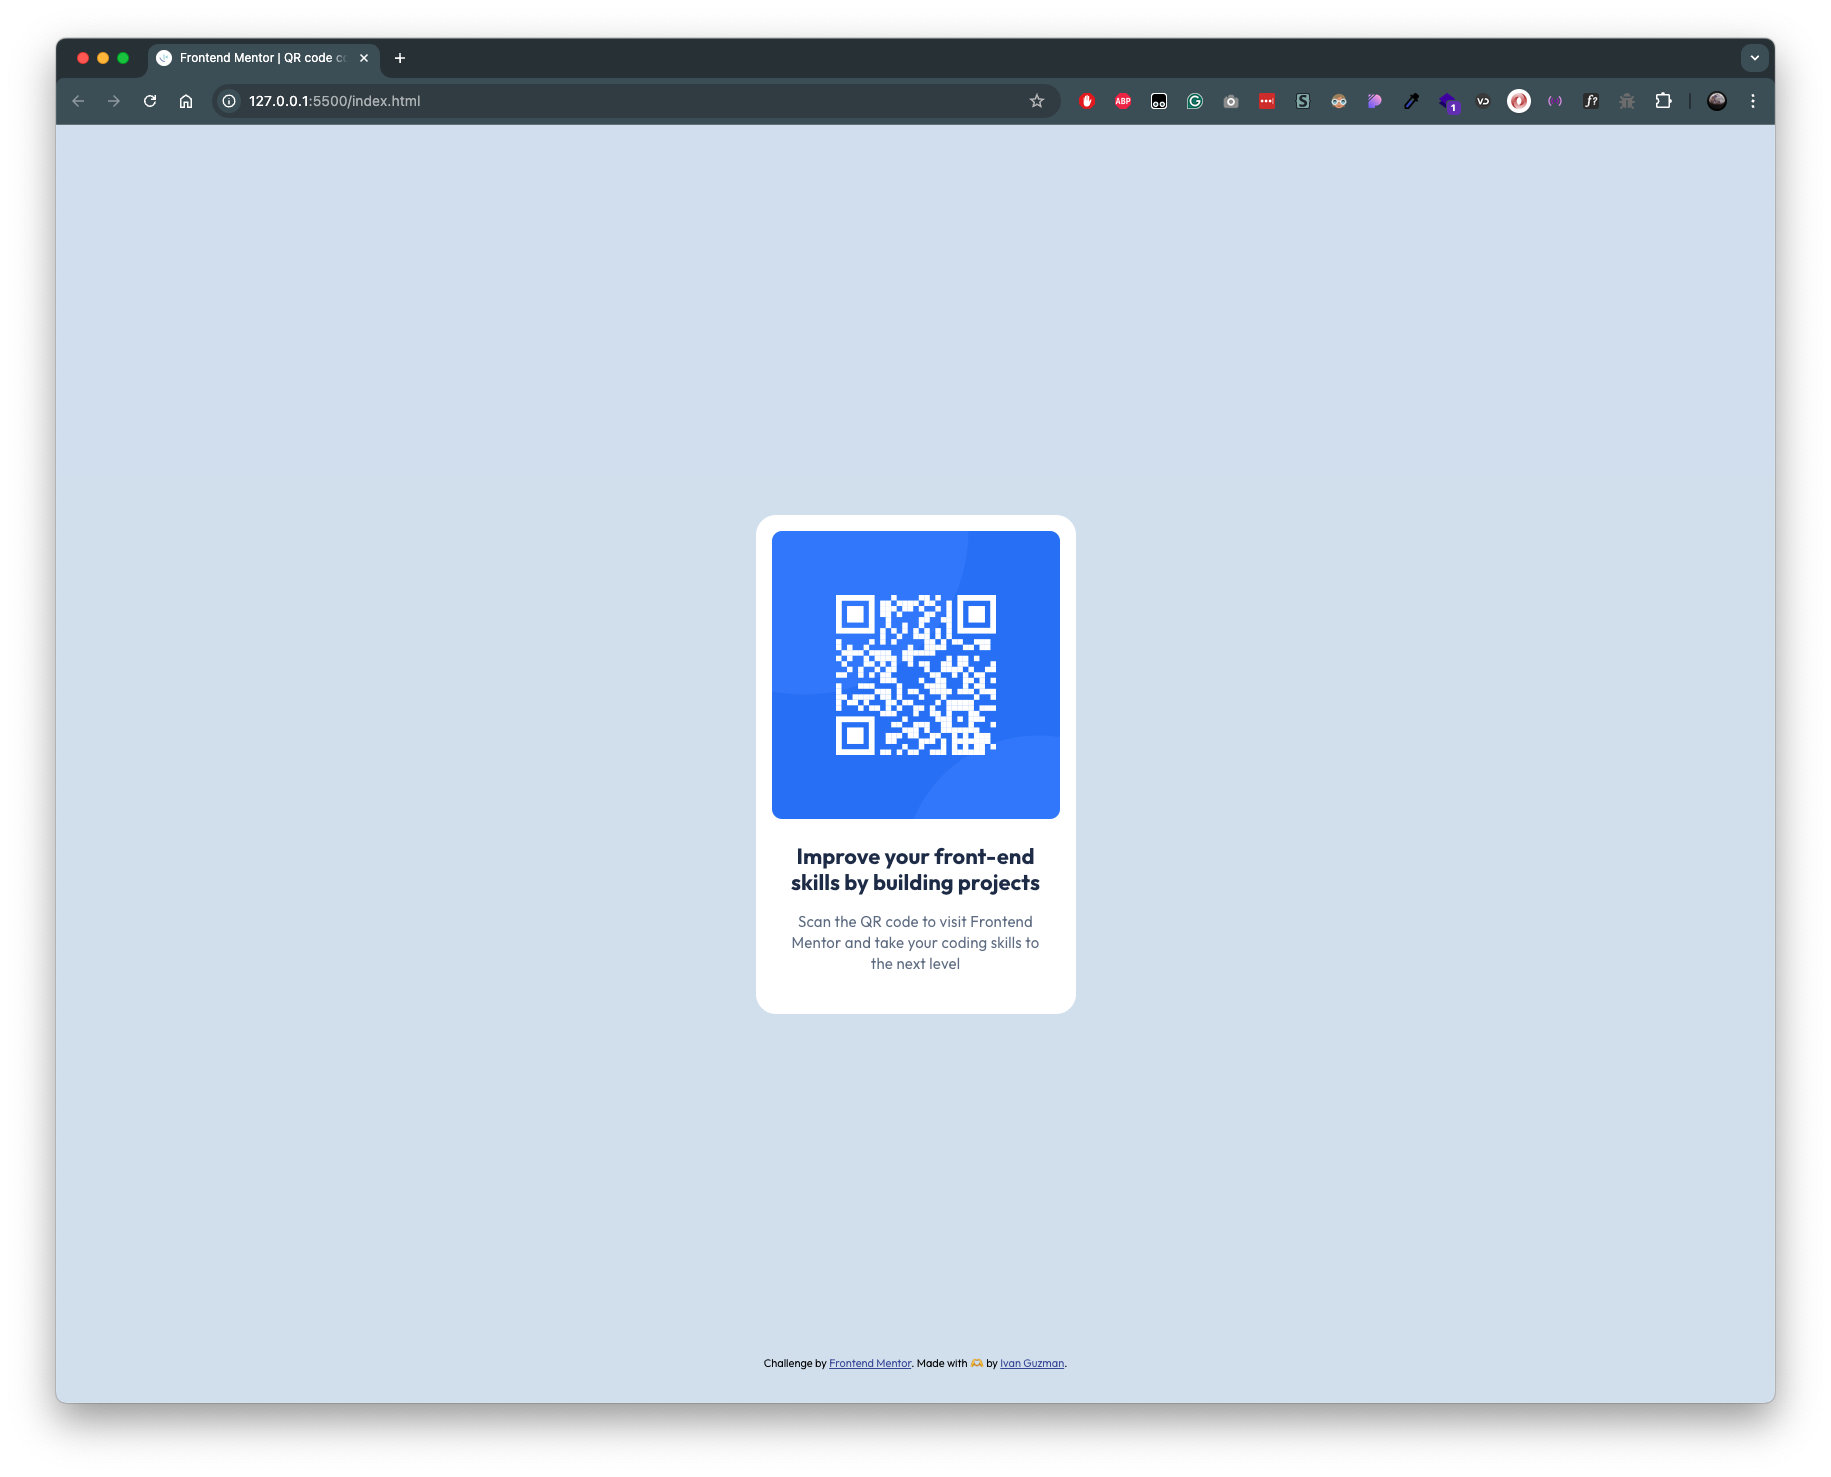Click the macOS yellow minimize window button

pos(103,58)
